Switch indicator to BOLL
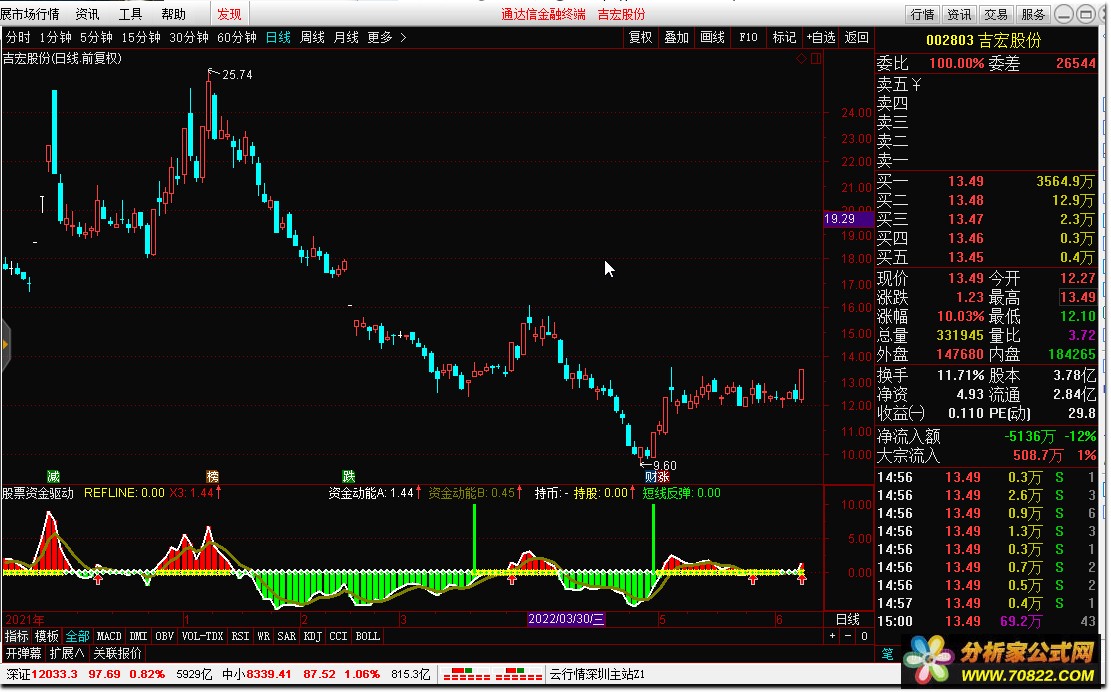1111x692 pixels. tap(368, 636)
